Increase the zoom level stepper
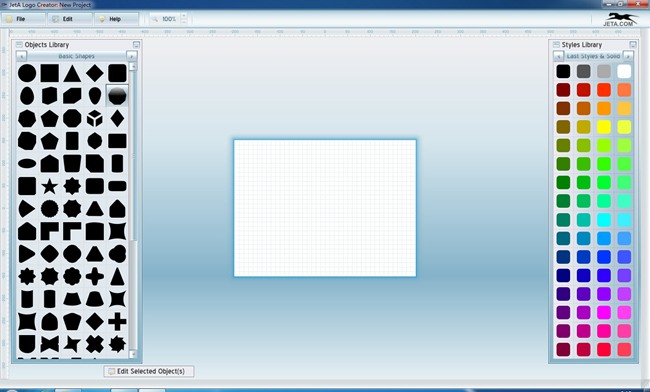The image size is (650, 392). (184, 16)
